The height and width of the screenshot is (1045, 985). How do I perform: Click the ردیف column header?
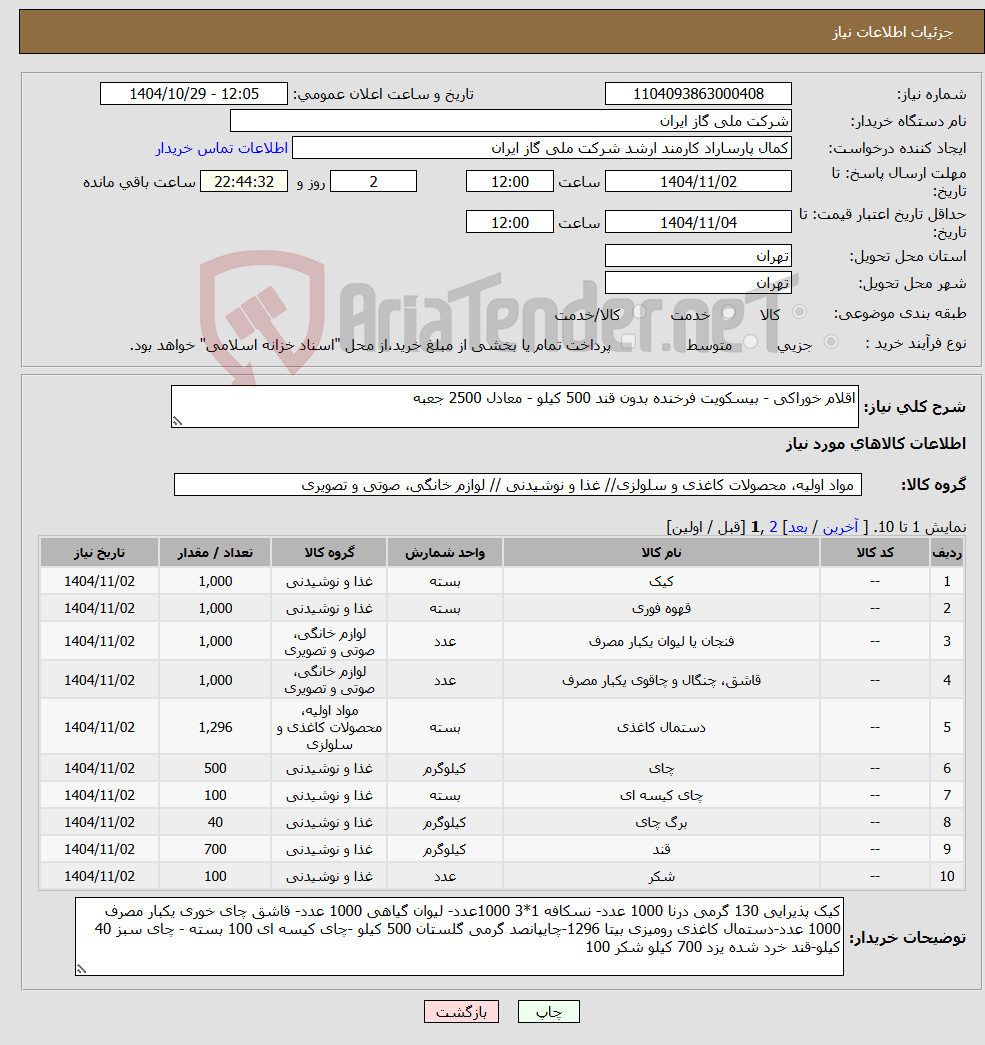[x=947, y=552]
